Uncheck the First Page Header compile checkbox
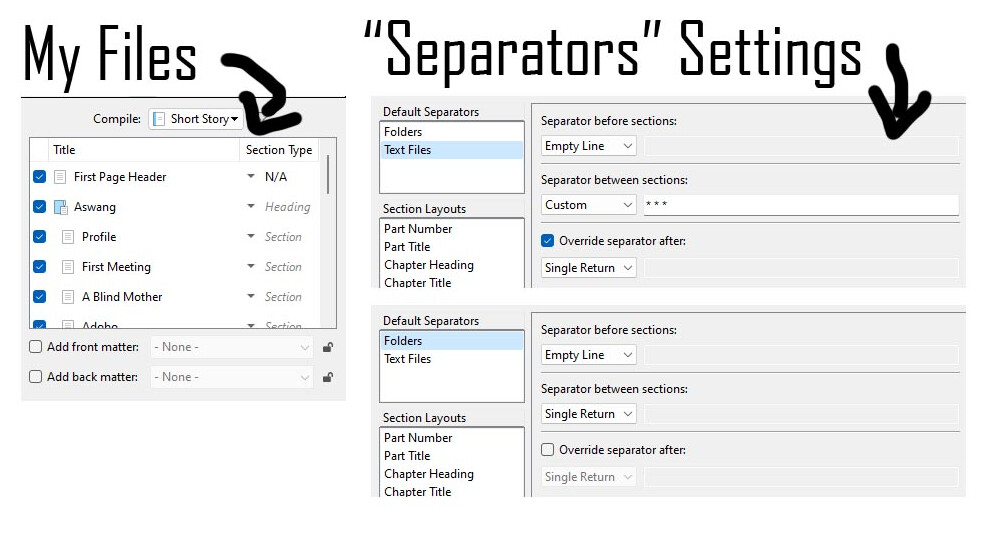The image size is (986, 538). (40, 177)
